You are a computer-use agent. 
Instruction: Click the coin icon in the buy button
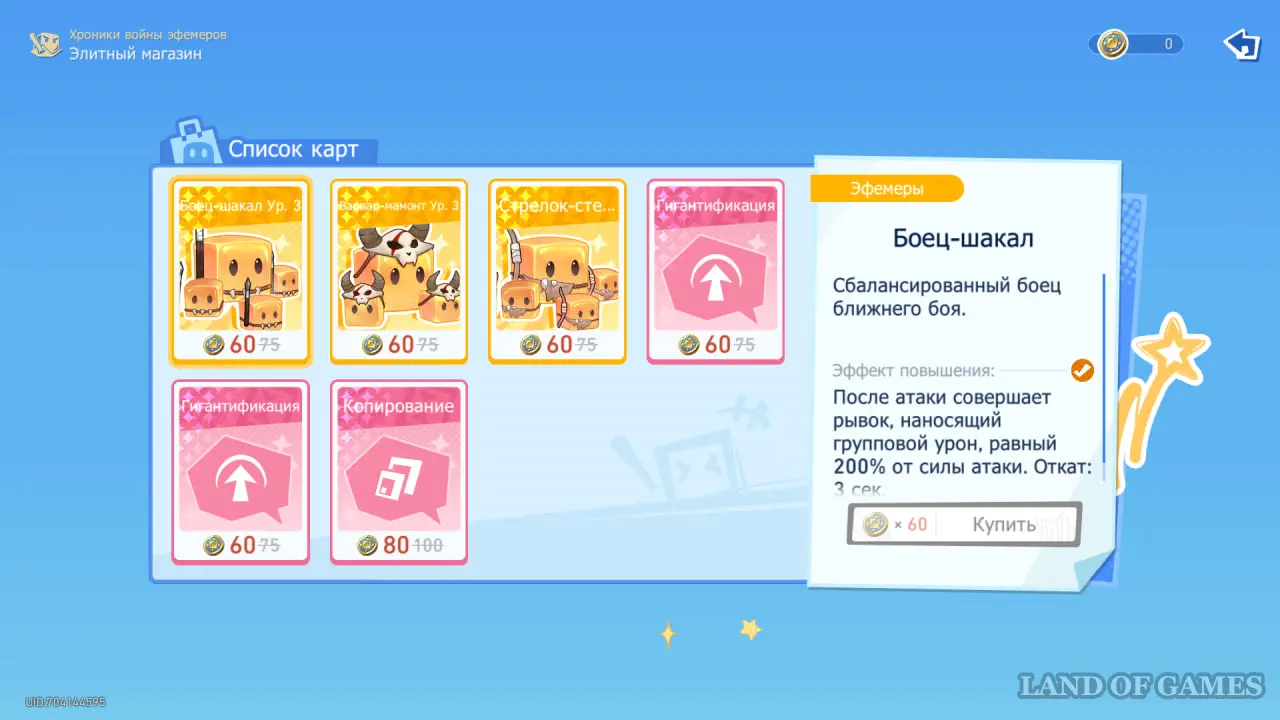coord(876,524)
